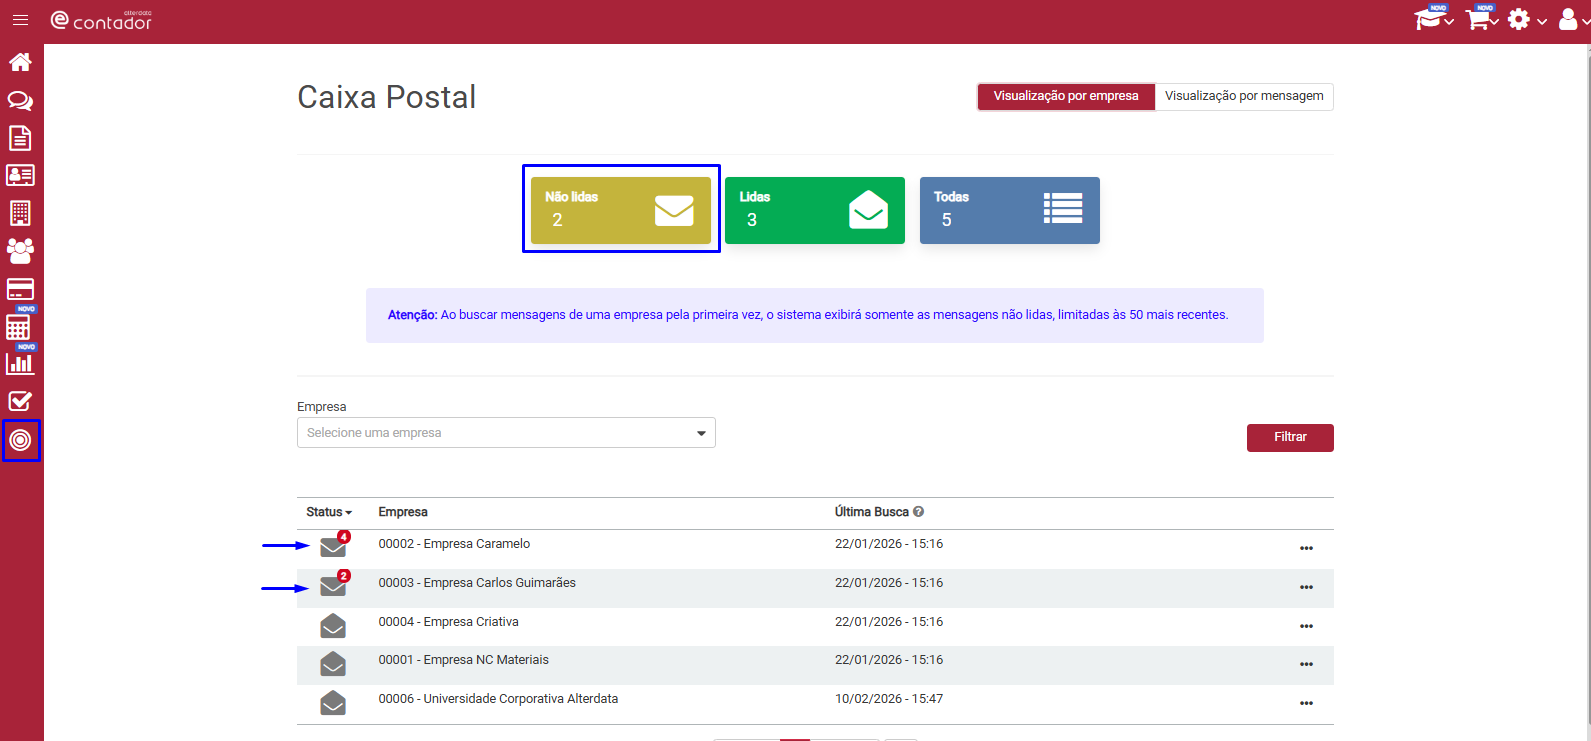Click the Última Busca help icon

pyautogui.click(x=918, y=512)
